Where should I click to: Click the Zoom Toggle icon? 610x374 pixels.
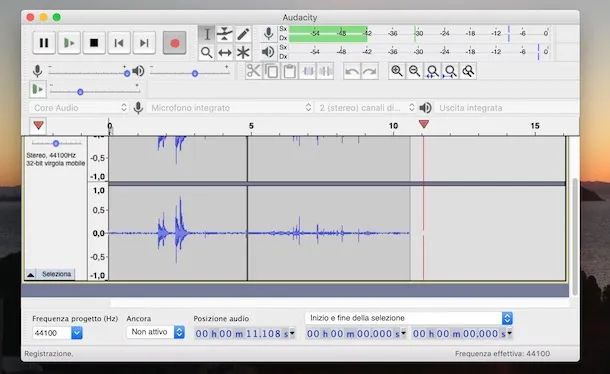click(x=468, y=71)
